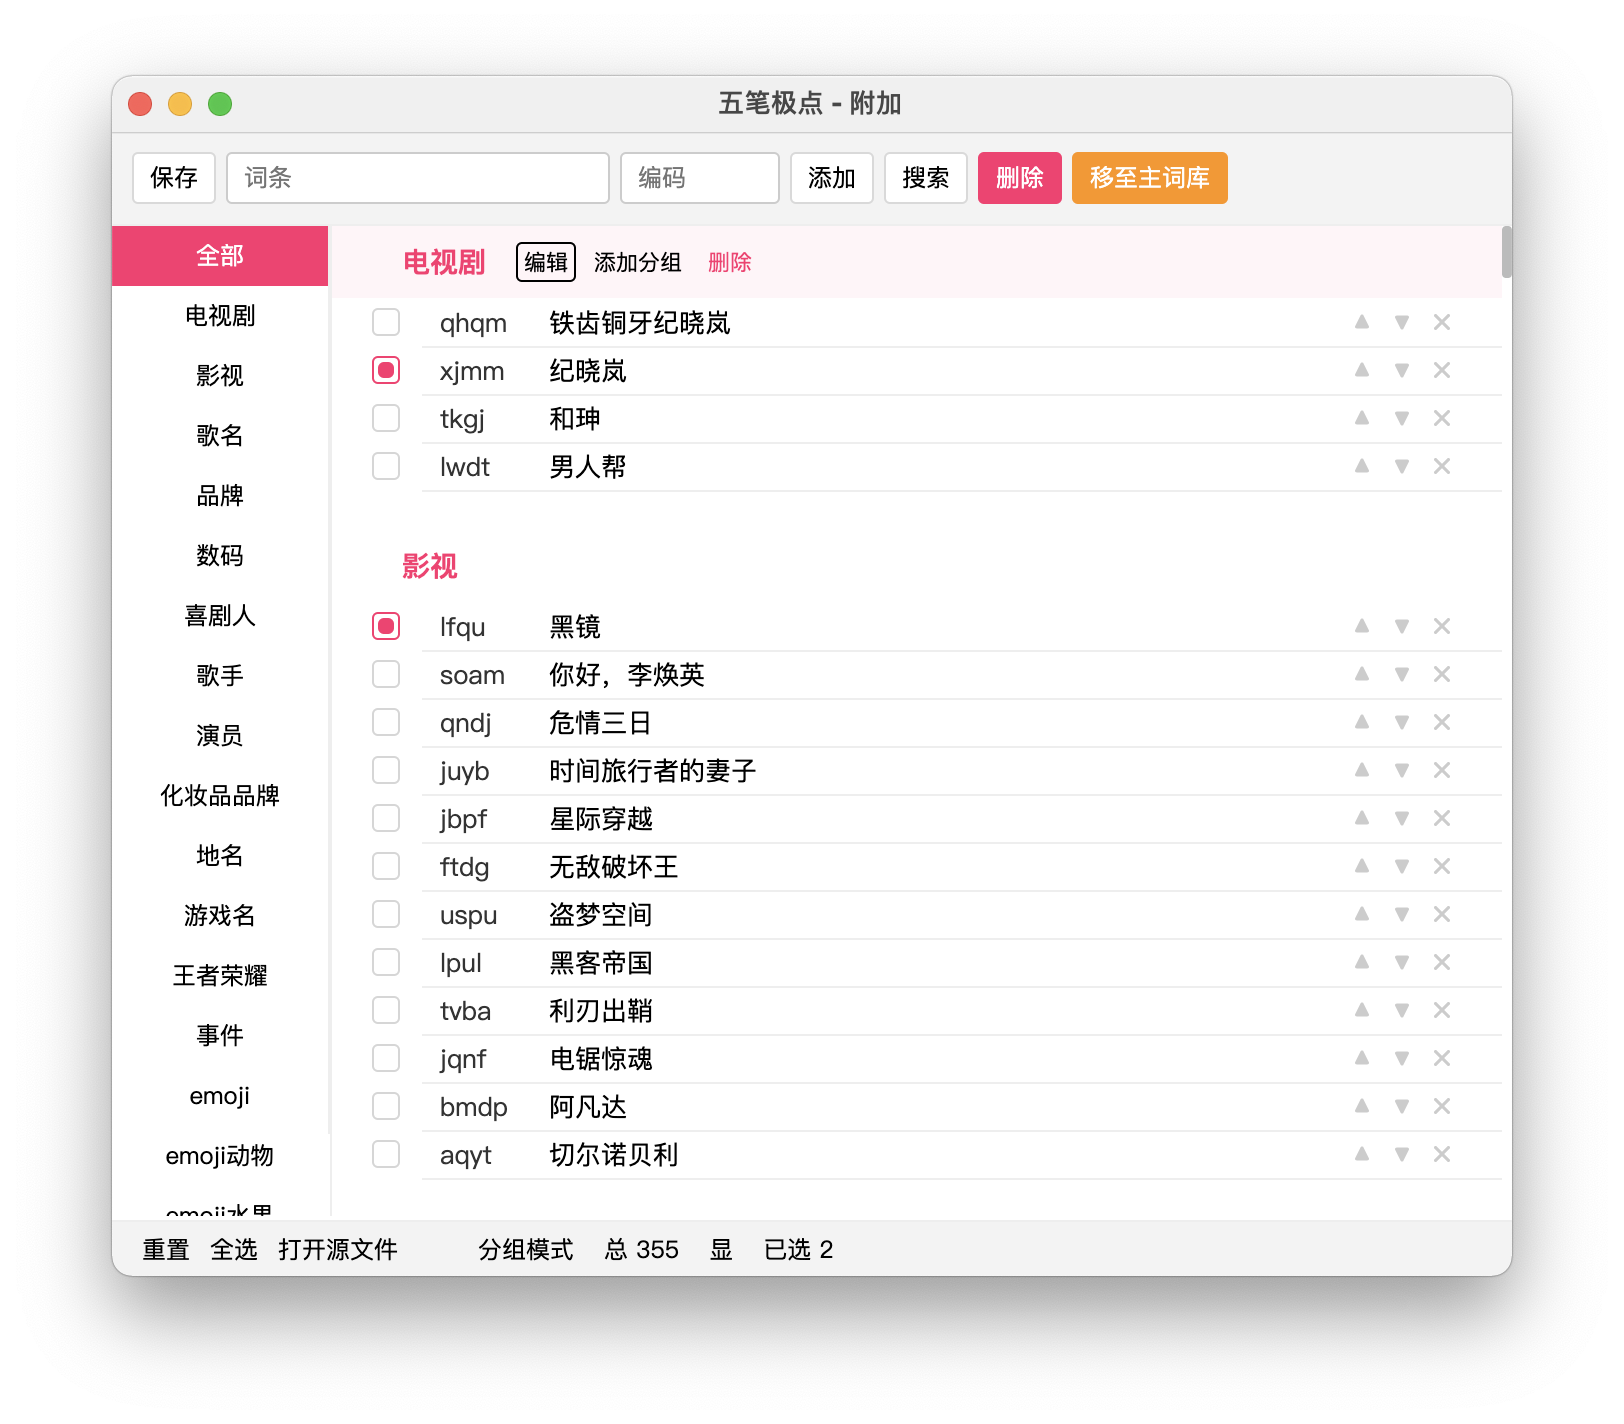The height and width of the screenshot is (1424, 1624).
Task: Move 无敌破坏王 entry up
Action: click(1362, 866)
